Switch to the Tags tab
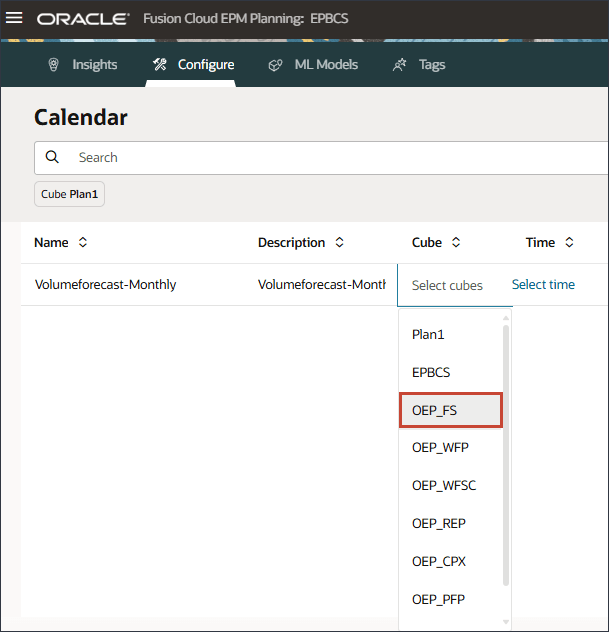609x632 pixels. (419, 65)
